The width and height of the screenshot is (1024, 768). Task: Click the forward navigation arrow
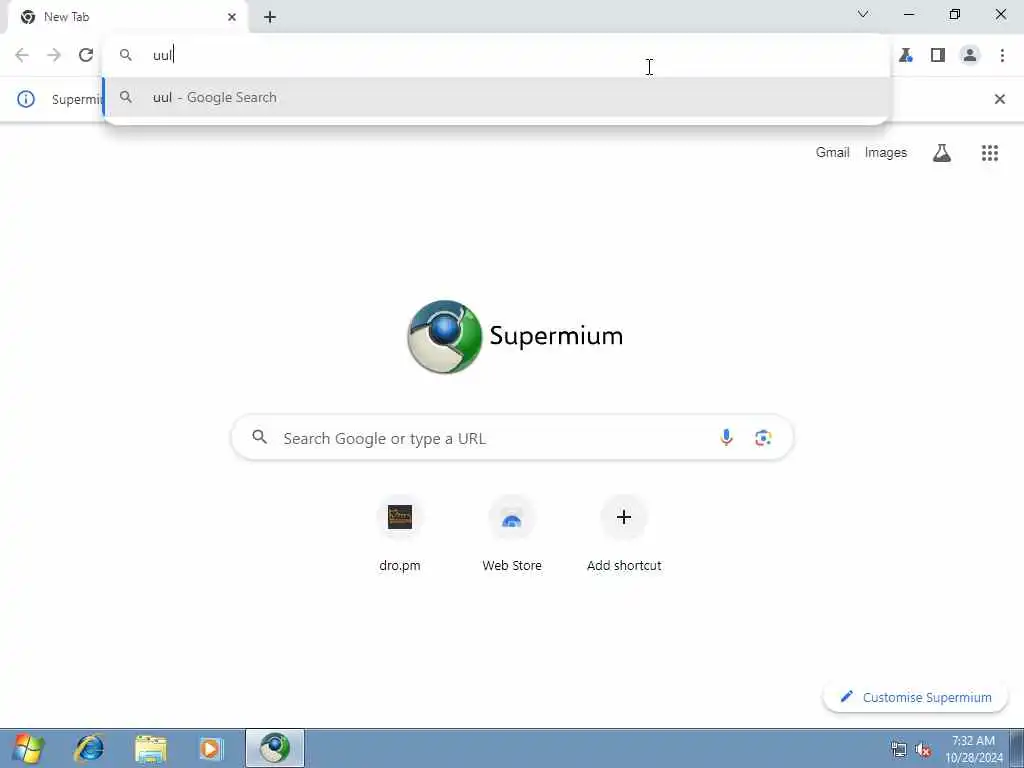tap(54, 55)
